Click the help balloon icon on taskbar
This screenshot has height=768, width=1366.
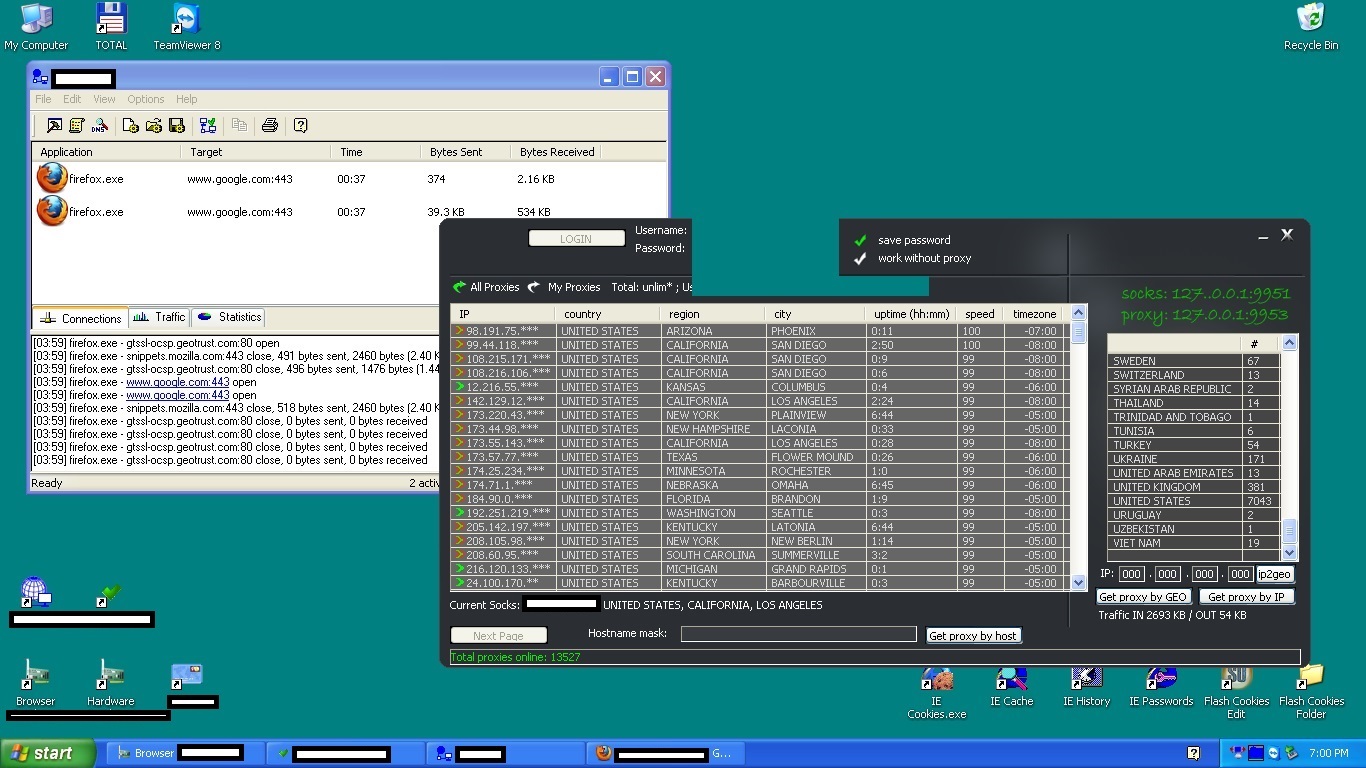(1193, 753)
